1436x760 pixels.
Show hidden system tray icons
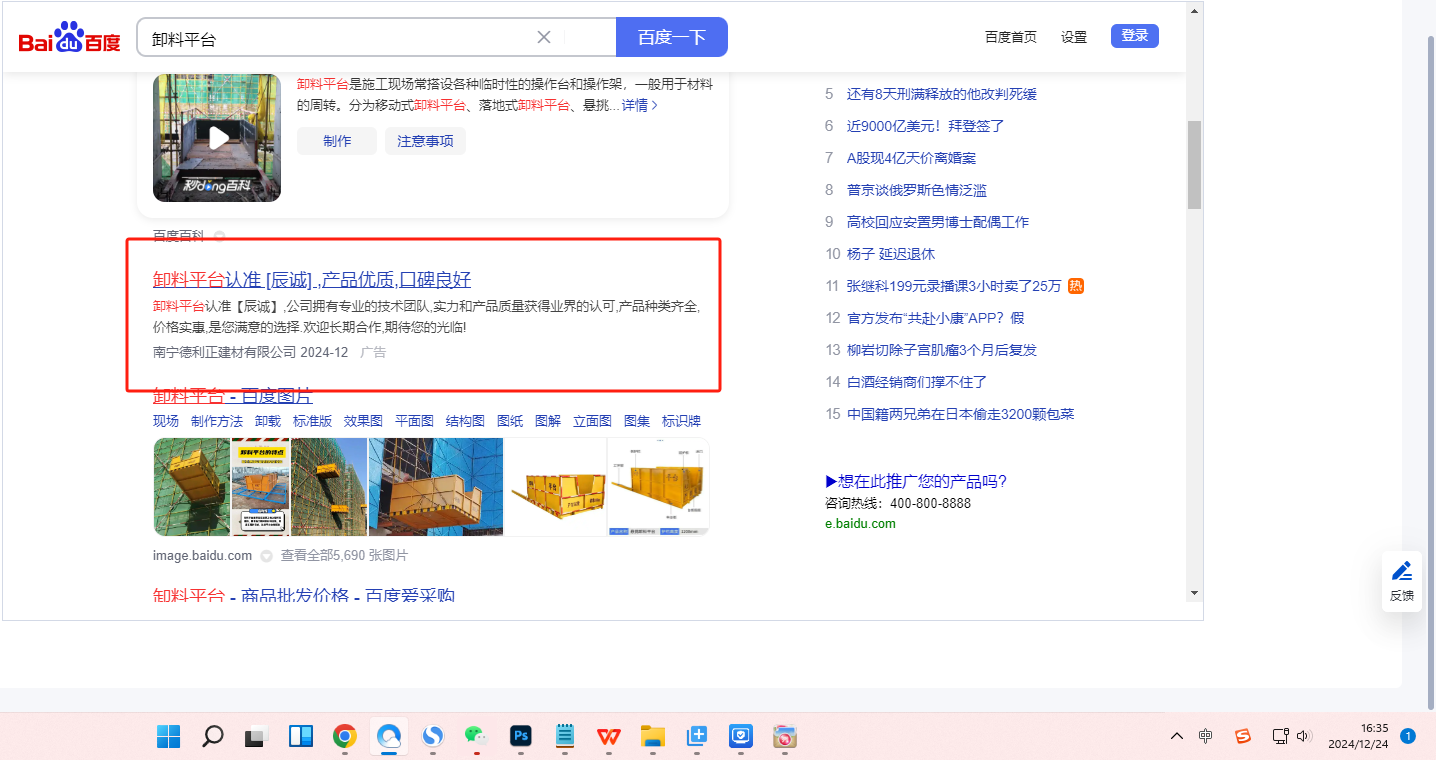click(1177, 736)
